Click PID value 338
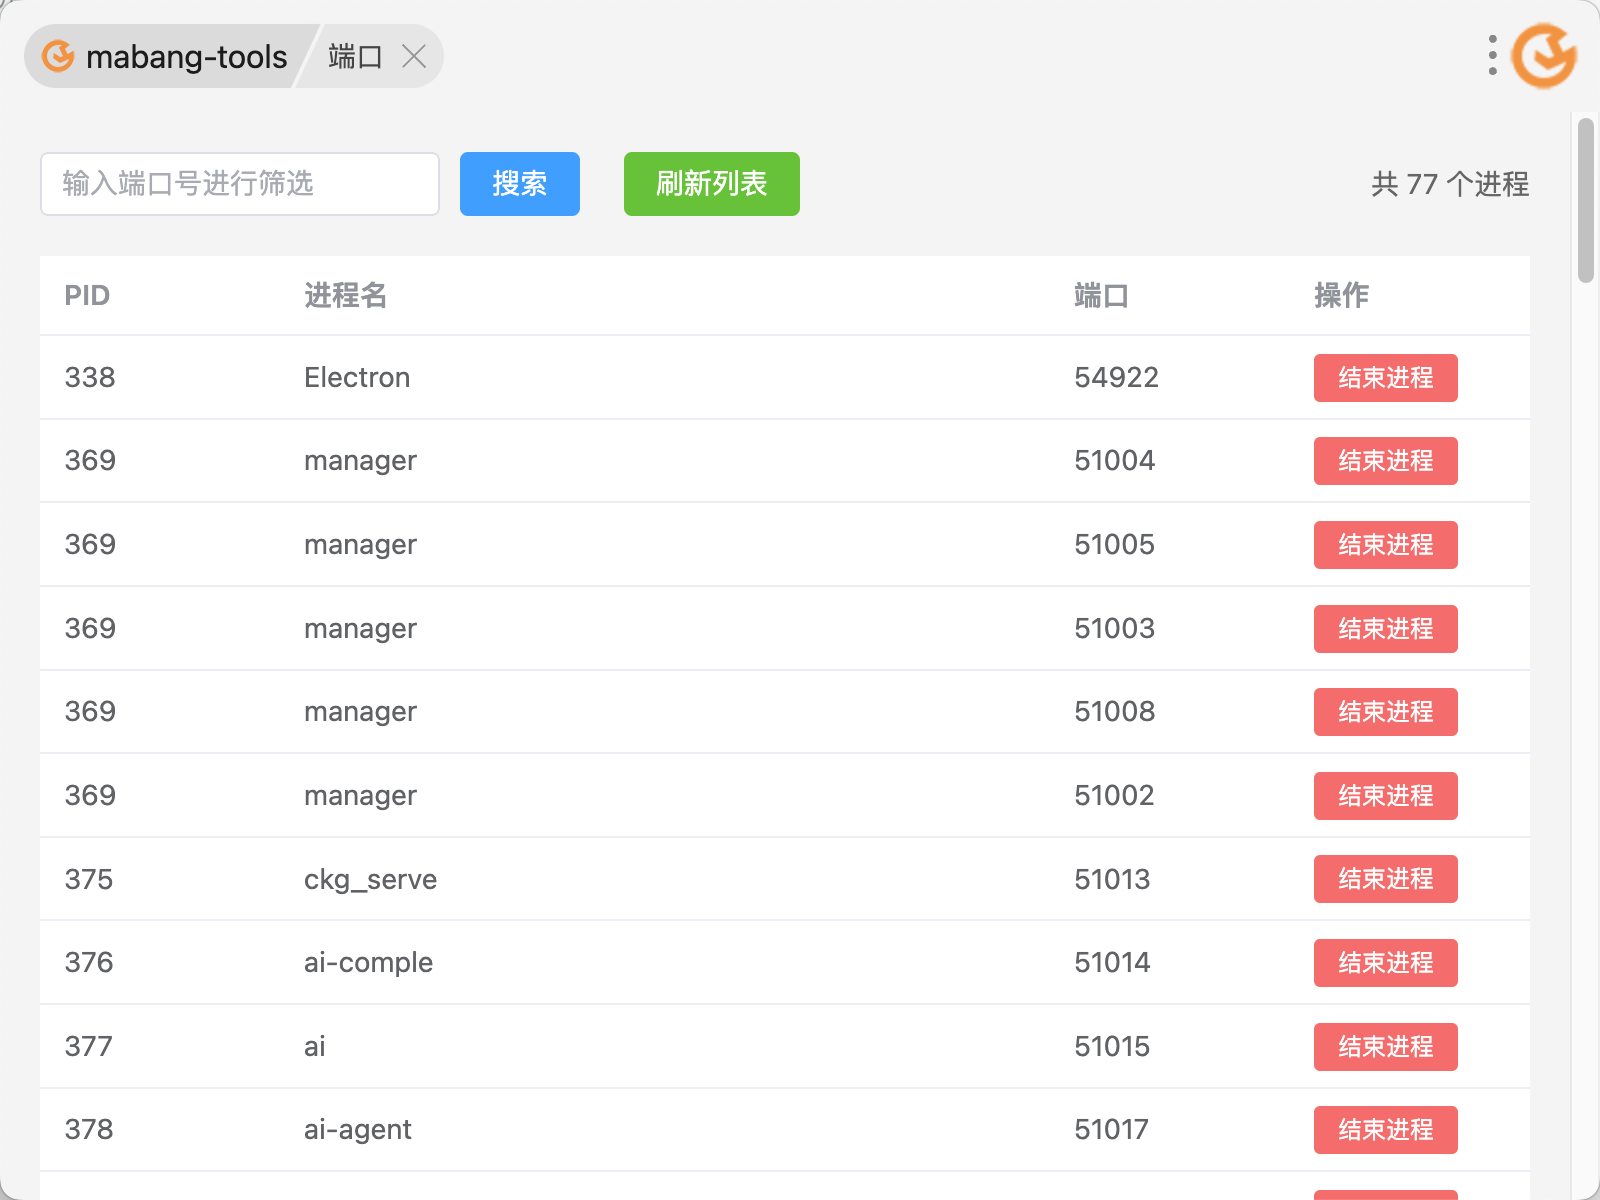 click(90, 377)
